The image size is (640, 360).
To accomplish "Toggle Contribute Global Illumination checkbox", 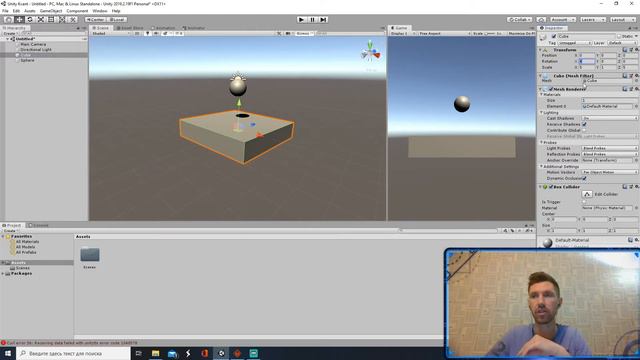I will (584, 130).
